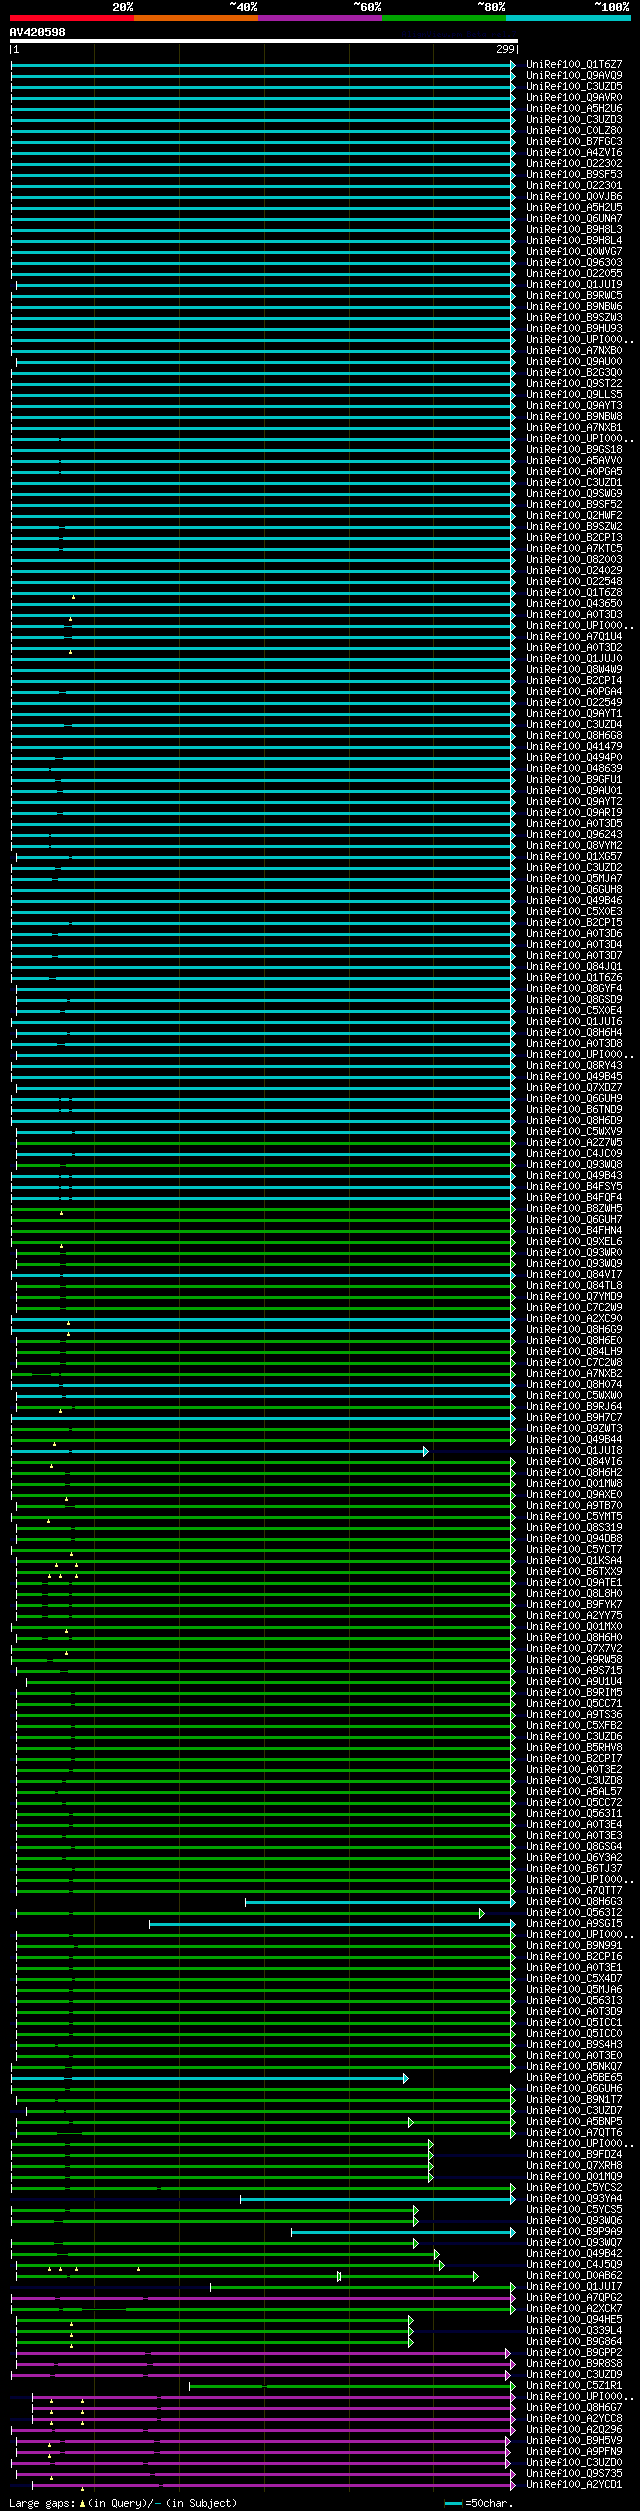640x2511 pixels.
Task: Select subject label UniRef100_Q9S735
Action: (x=574, y=2473)
